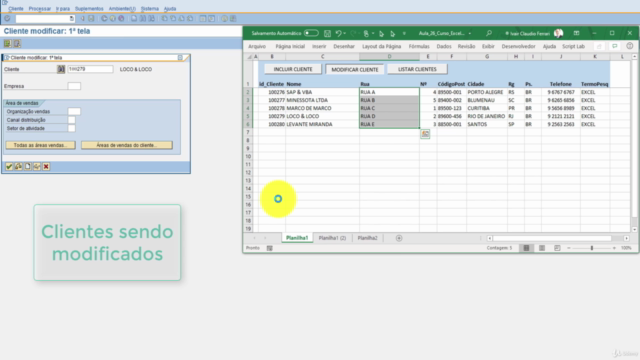This screenshot has width=640, height=360.
Task: Open SAP Sistema menu
Action: 150,9
